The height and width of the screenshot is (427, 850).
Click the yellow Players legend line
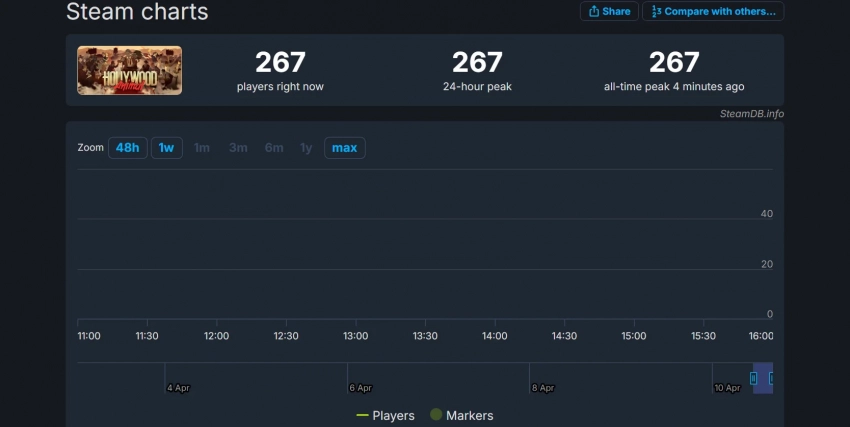coord(362,415)
